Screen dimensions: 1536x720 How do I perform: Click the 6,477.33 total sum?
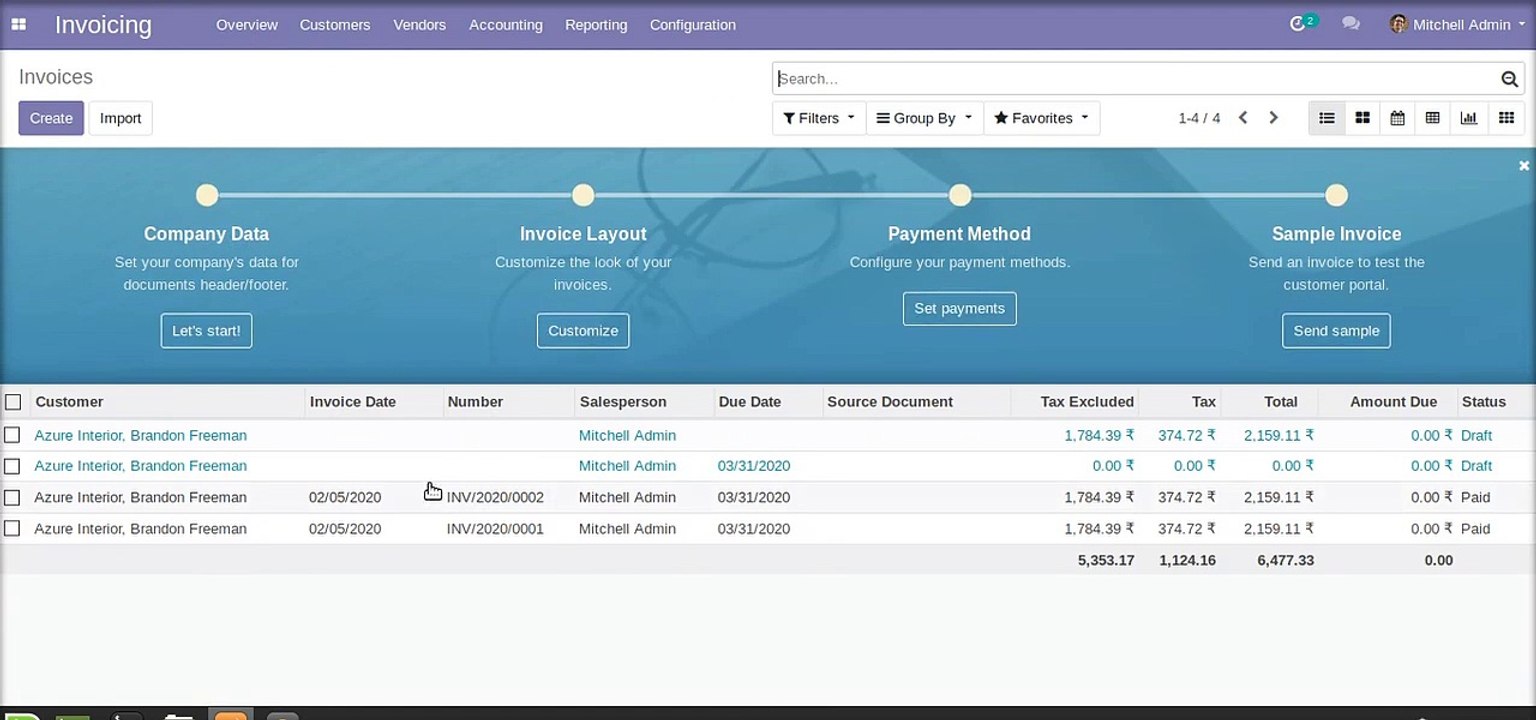[1285, 560]
